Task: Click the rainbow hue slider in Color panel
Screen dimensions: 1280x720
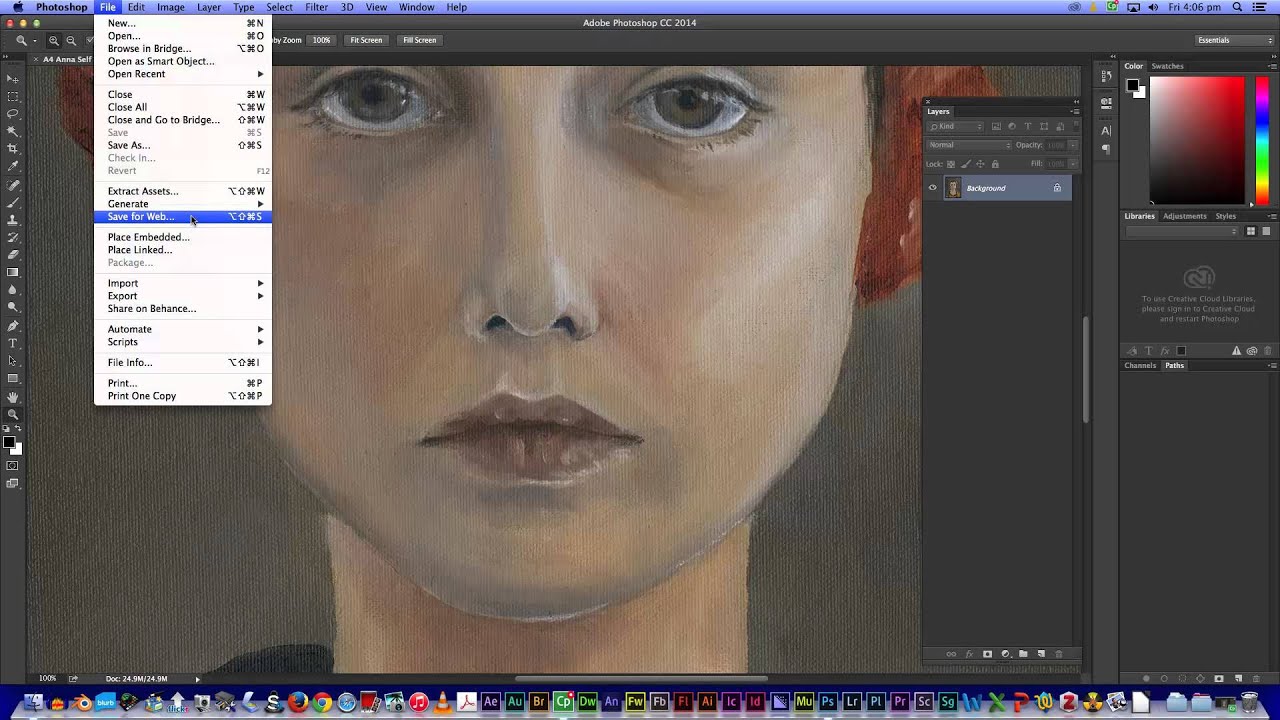Action: pos(1263,140)
